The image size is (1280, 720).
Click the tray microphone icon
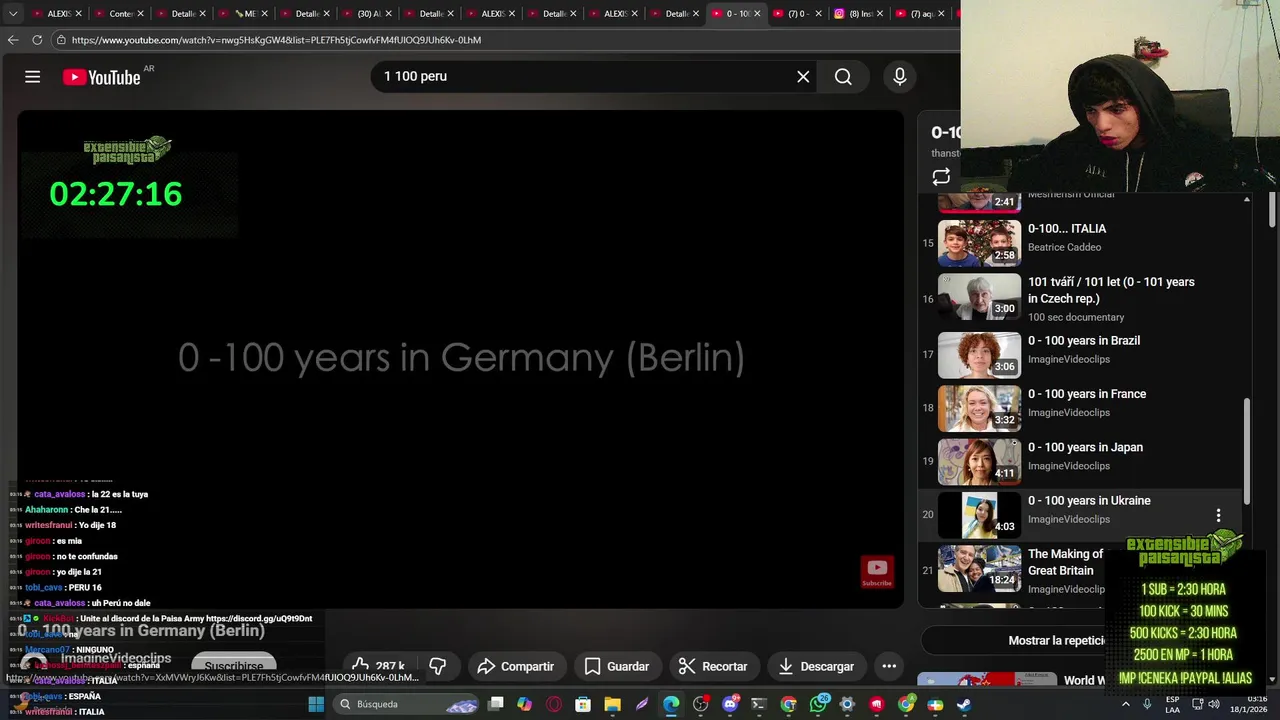(x=1147, y=704)
